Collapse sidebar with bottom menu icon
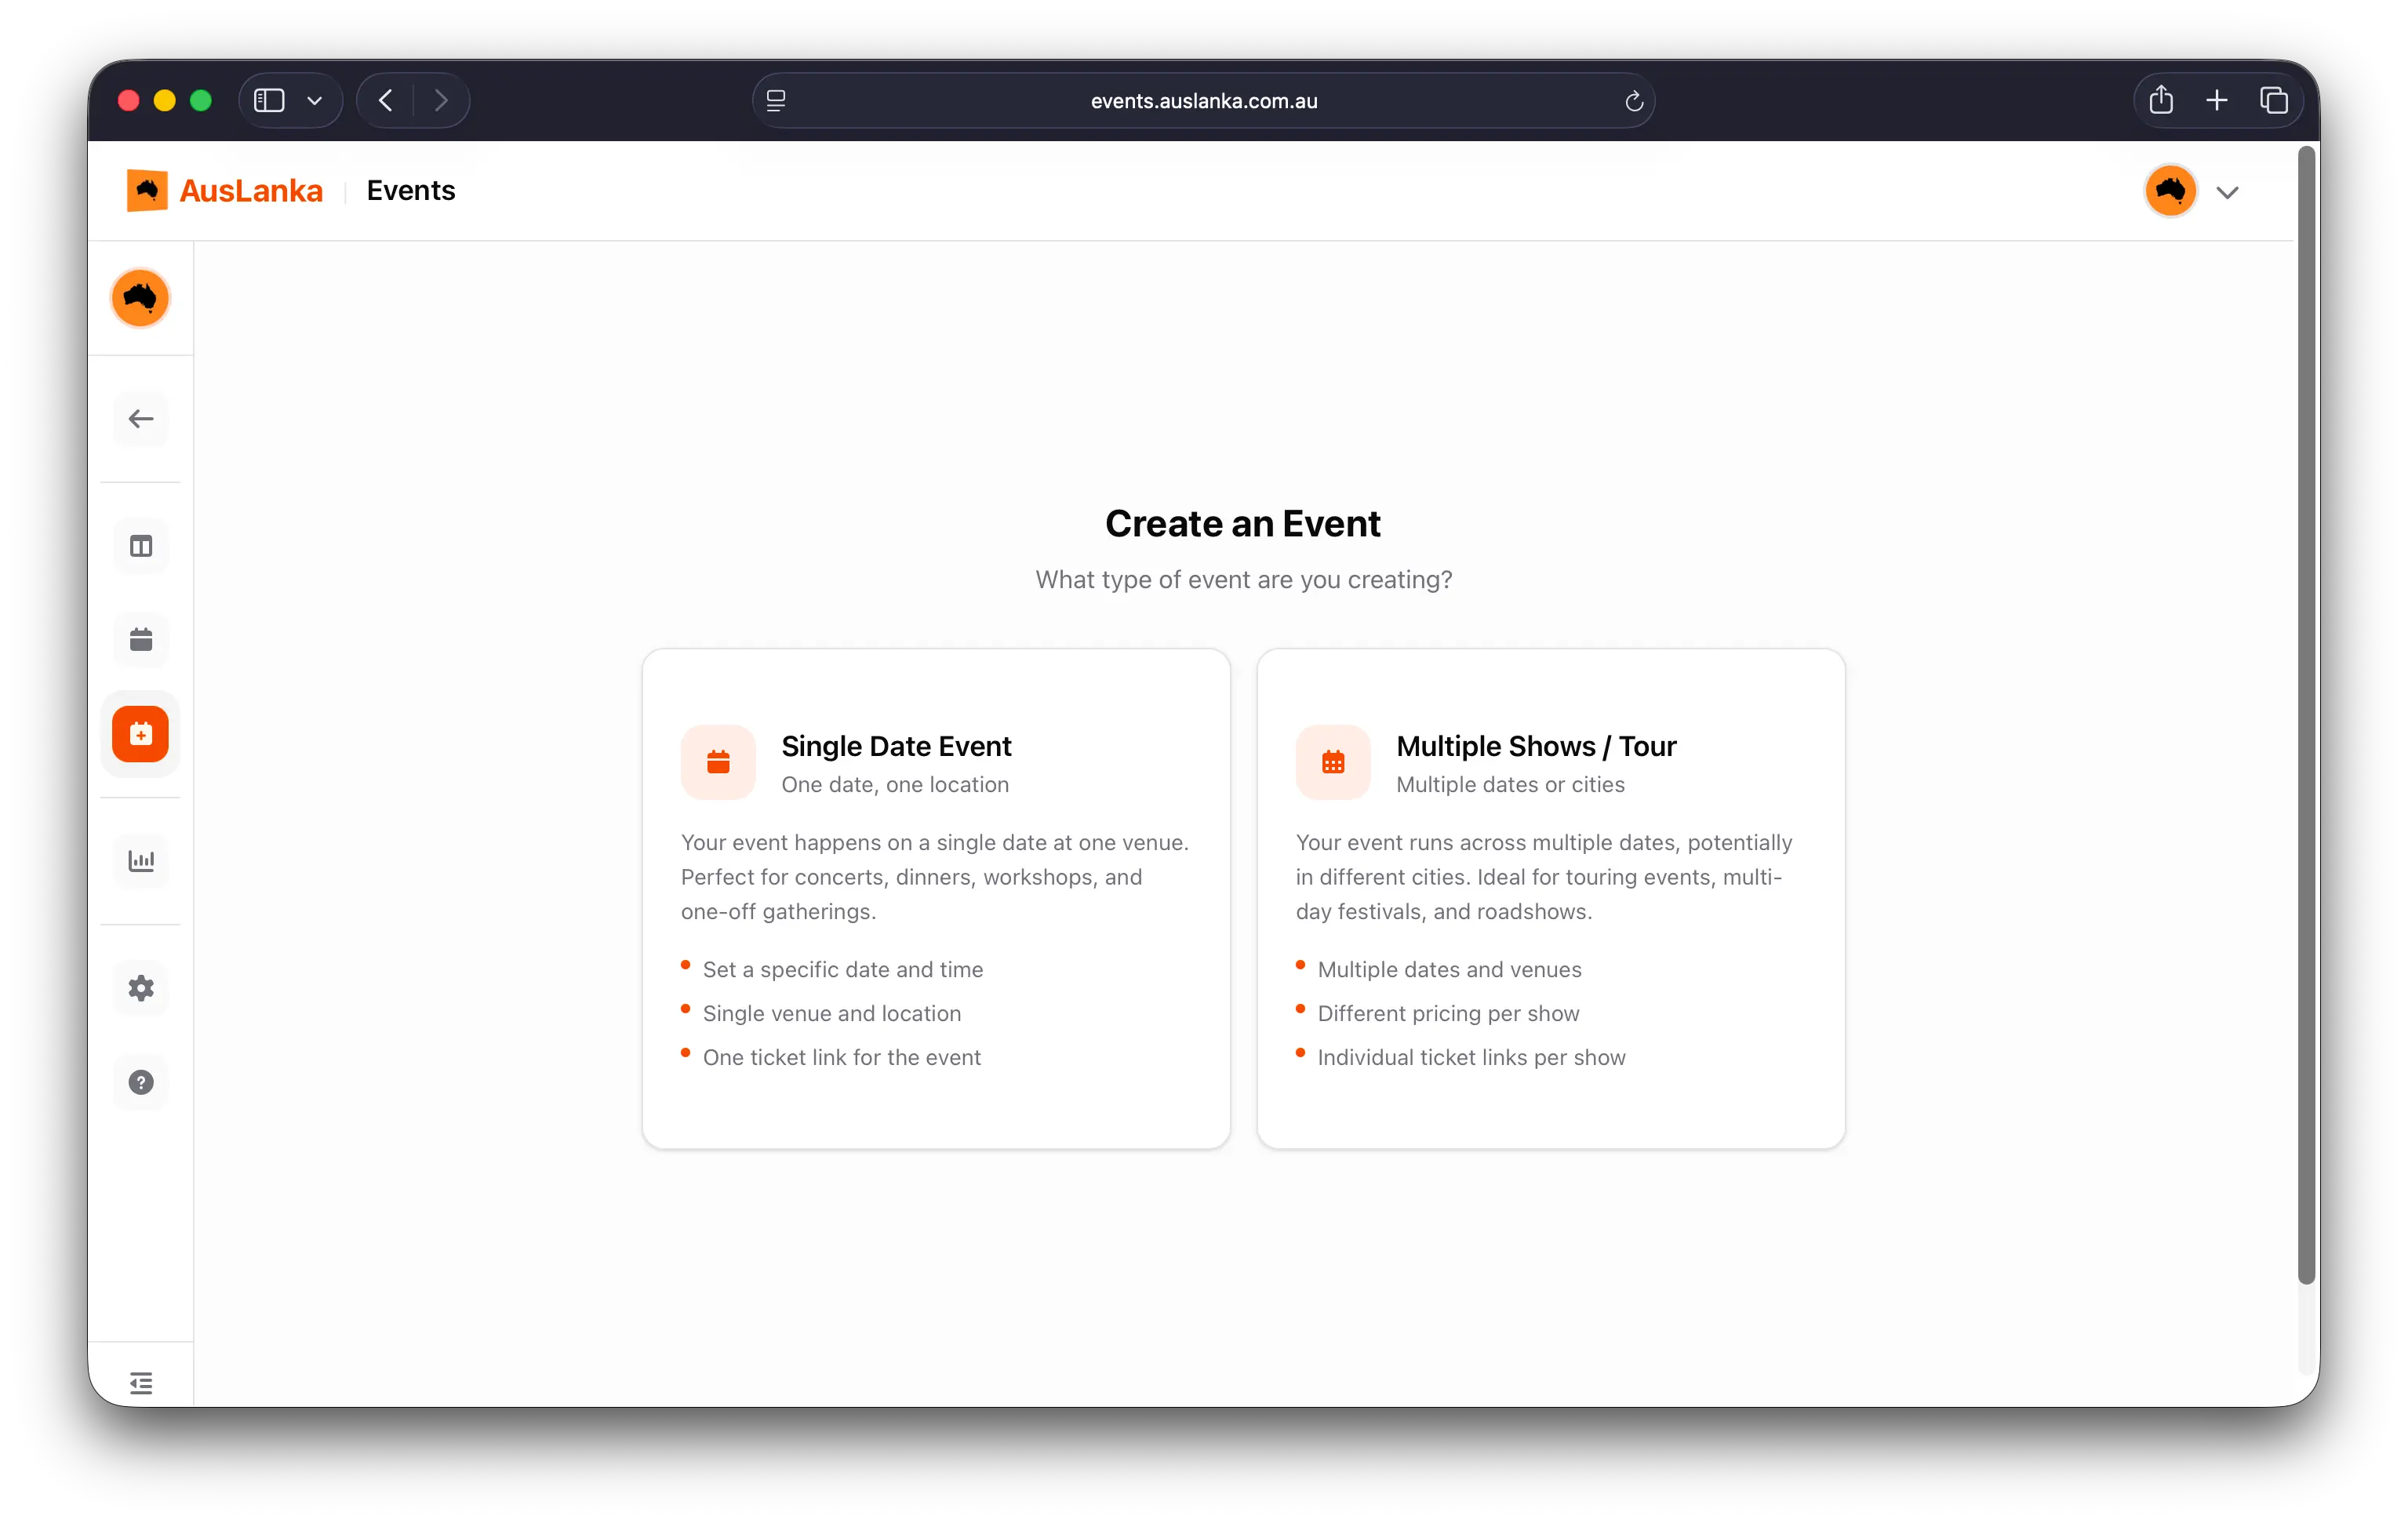 point(141,1383)
